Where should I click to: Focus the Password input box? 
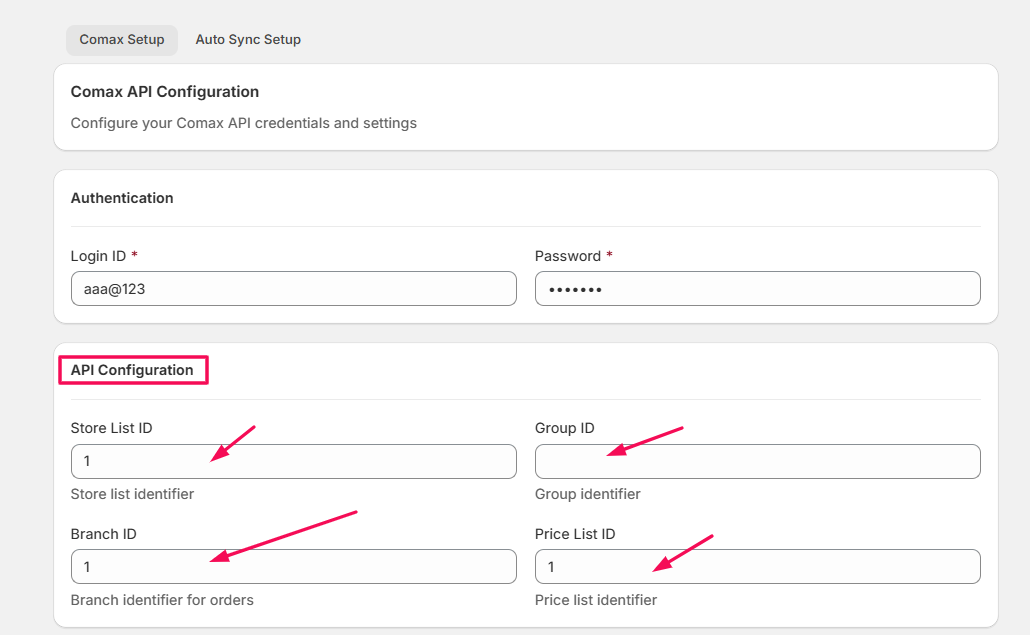click(757, 289)
